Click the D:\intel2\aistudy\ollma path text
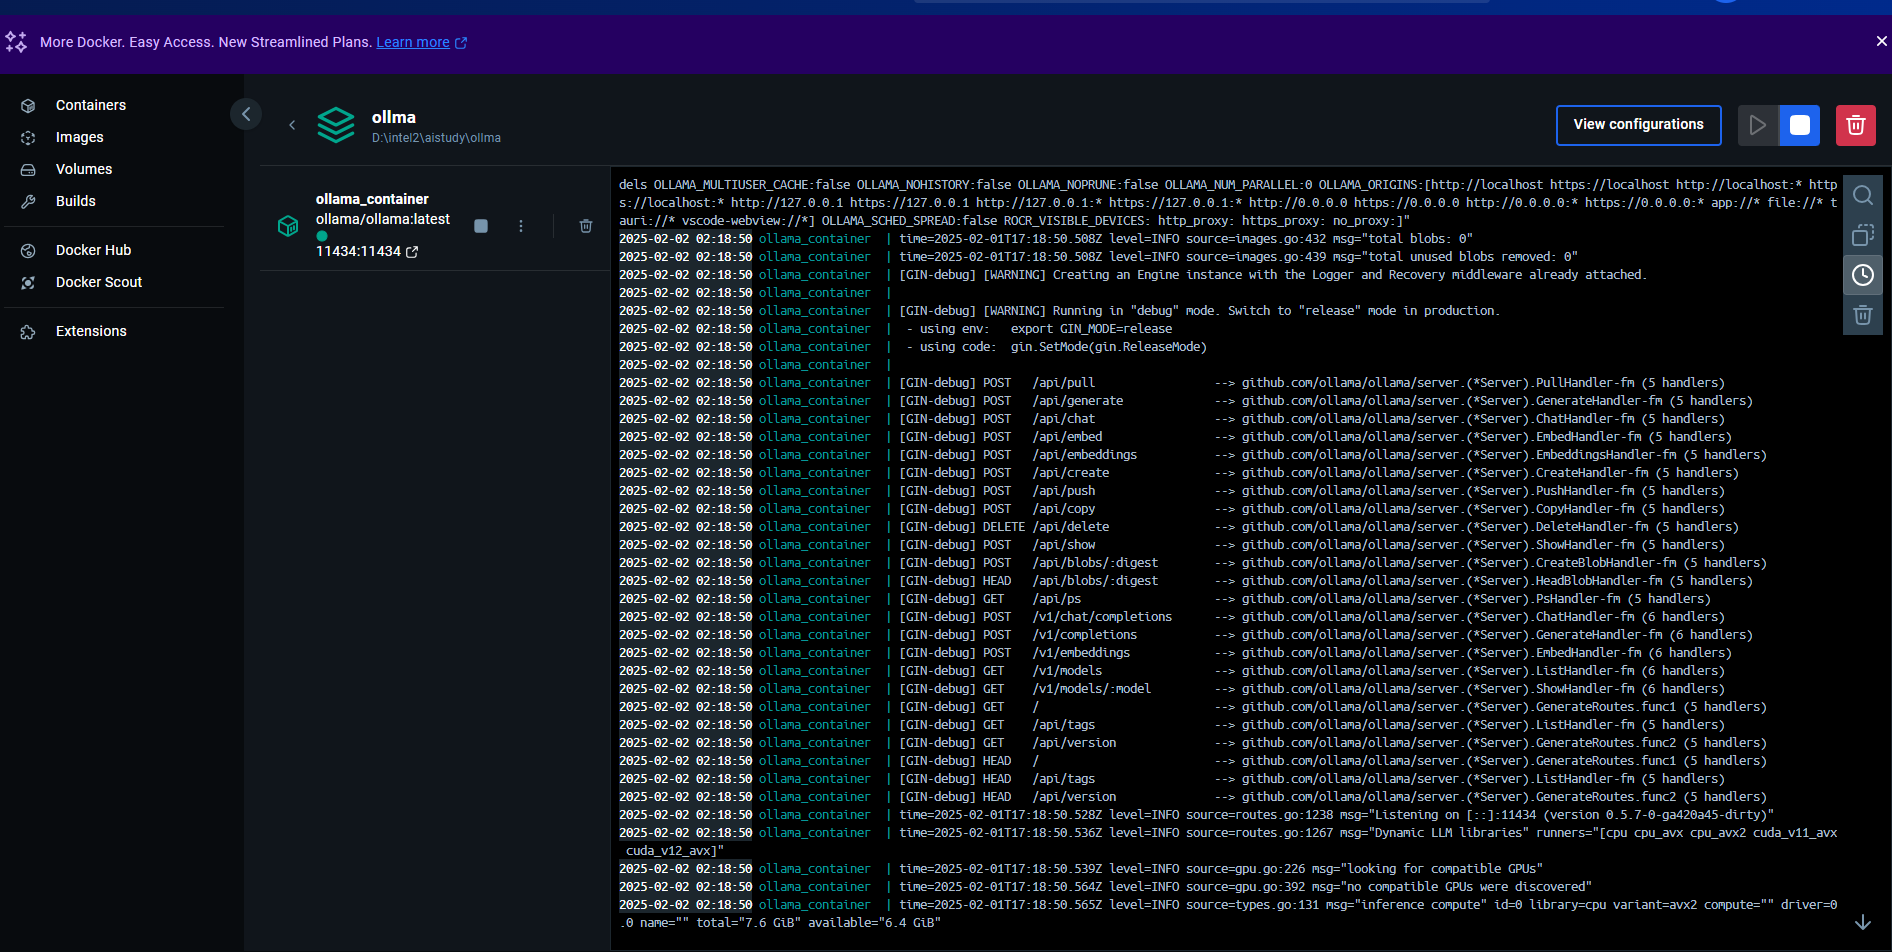1892x952 pixels. [436, 138]
